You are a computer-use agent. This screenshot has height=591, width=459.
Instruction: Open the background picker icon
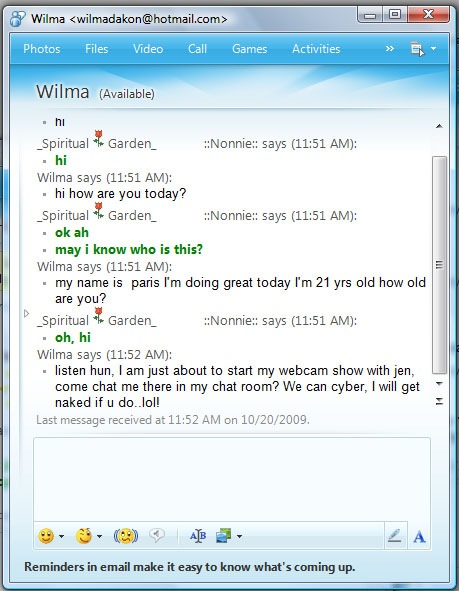(223, 536)
